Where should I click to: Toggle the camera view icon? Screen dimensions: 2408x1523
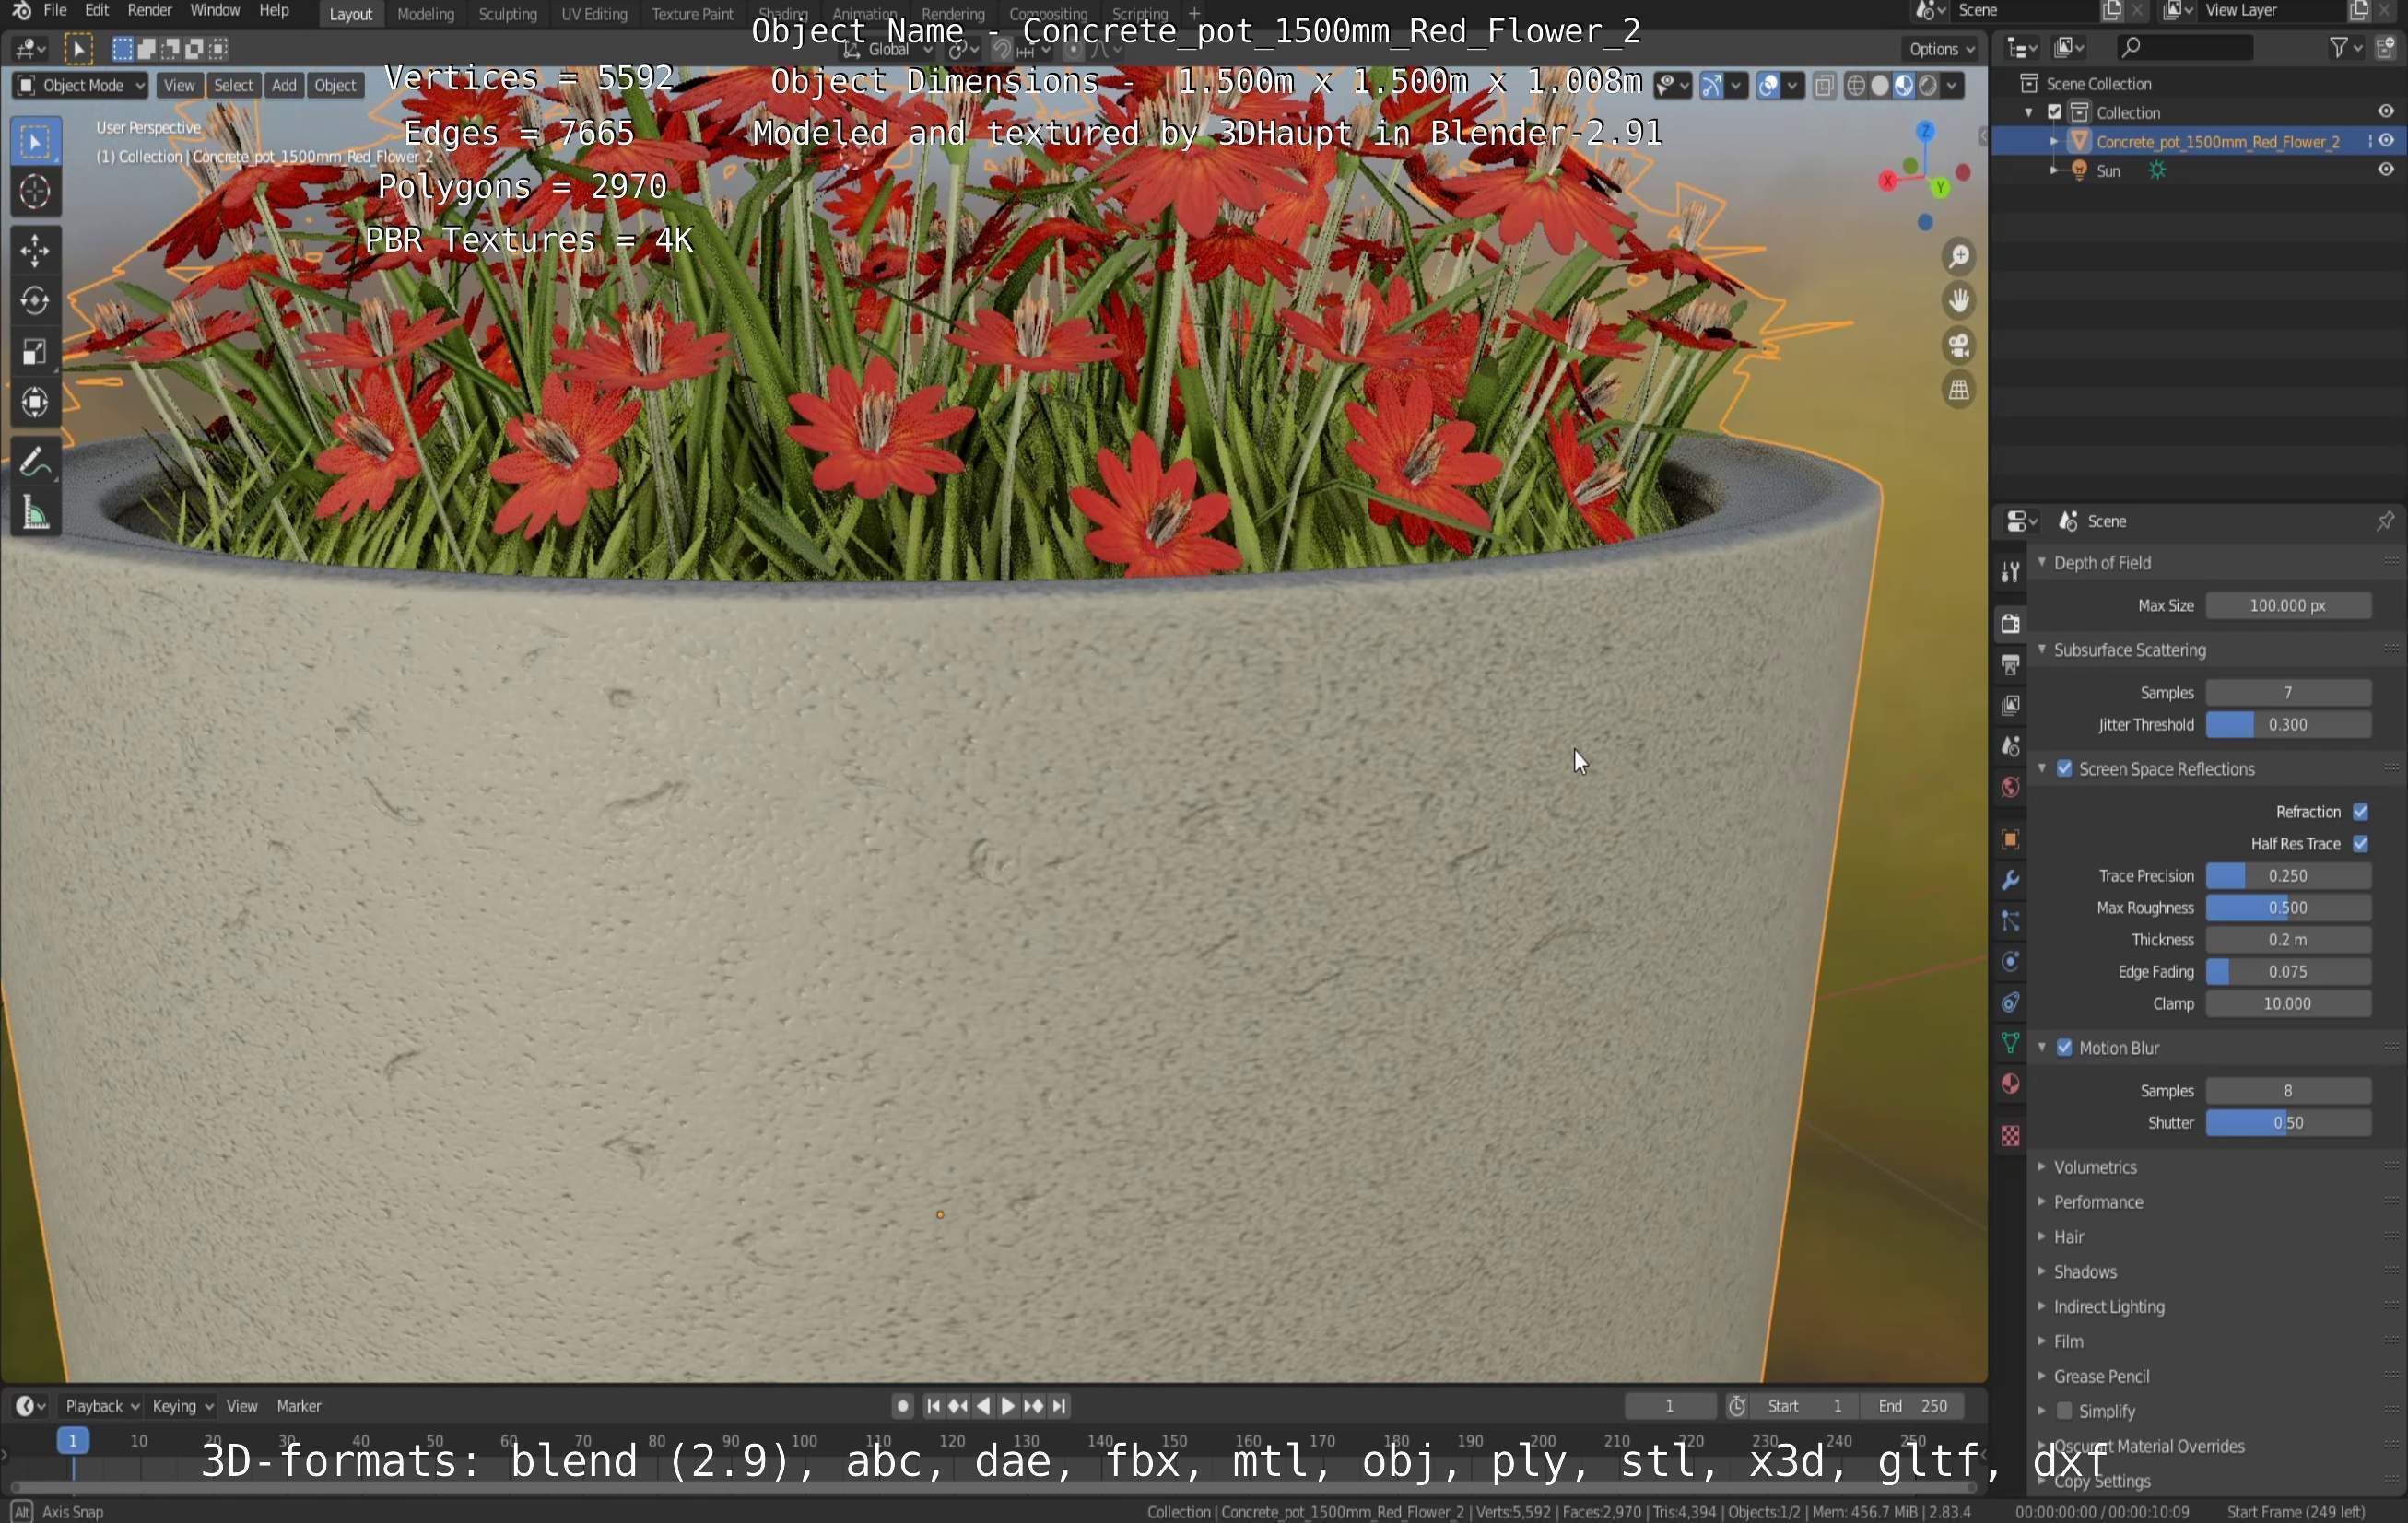[1959, 346]
